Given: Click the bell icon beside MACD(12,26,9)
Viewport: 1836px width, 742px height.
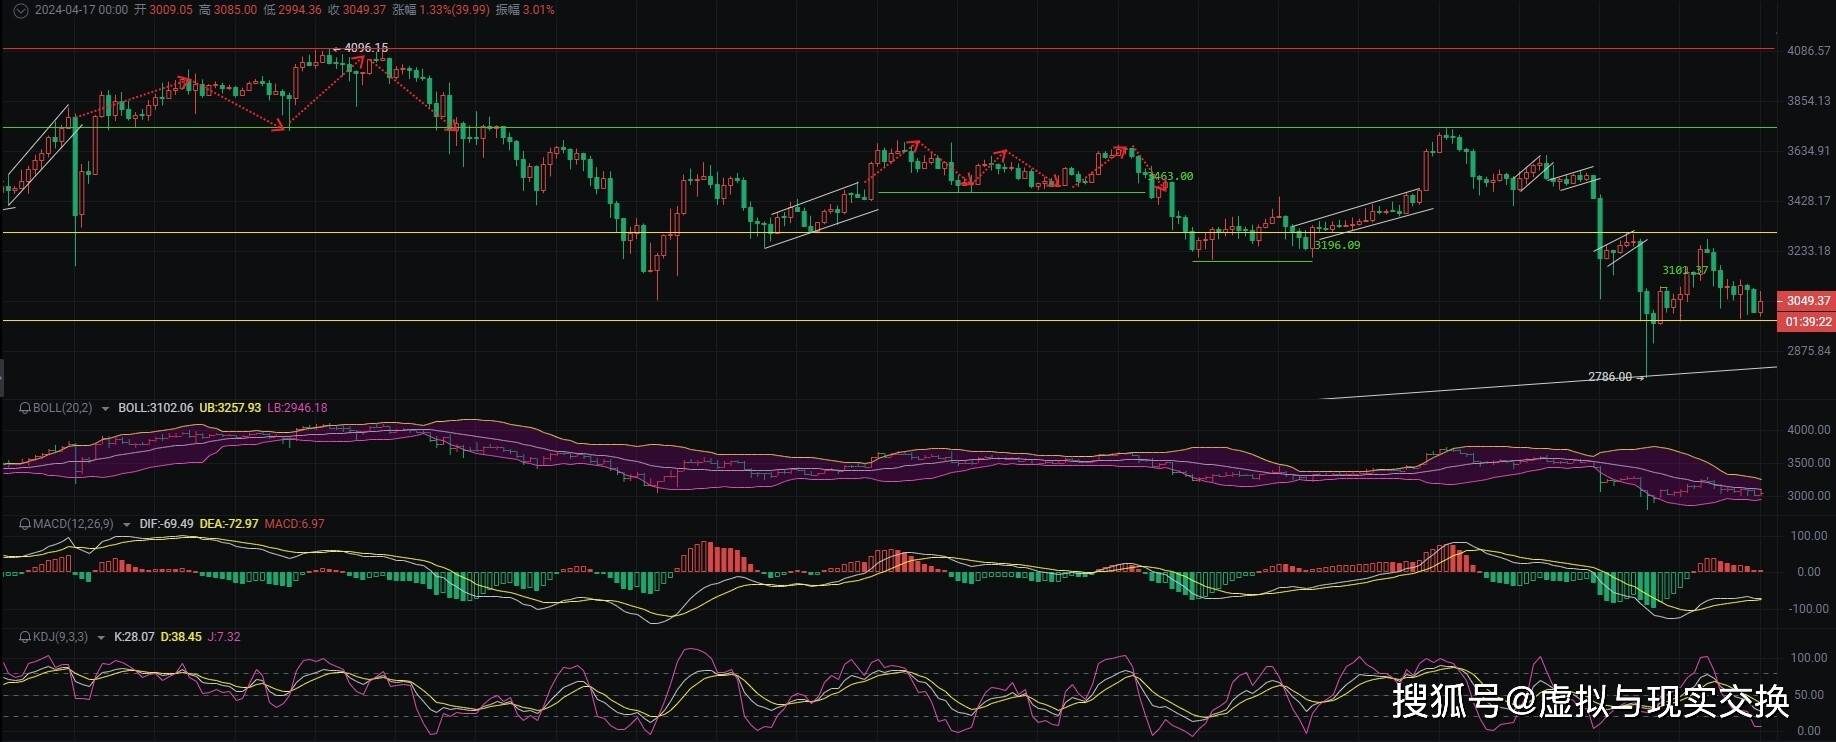Looking at the screenshot, I should tap(25, 524).
